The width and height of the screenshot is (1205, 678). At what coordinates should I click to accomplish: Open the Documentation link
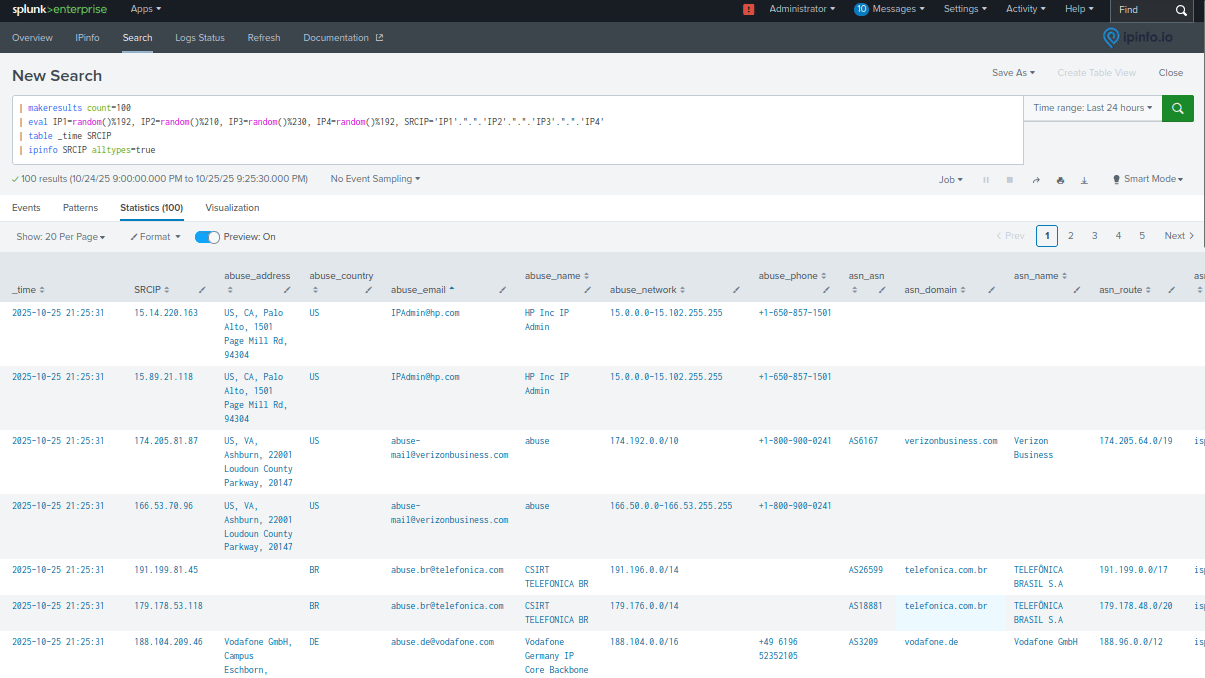tap(338, 37)
